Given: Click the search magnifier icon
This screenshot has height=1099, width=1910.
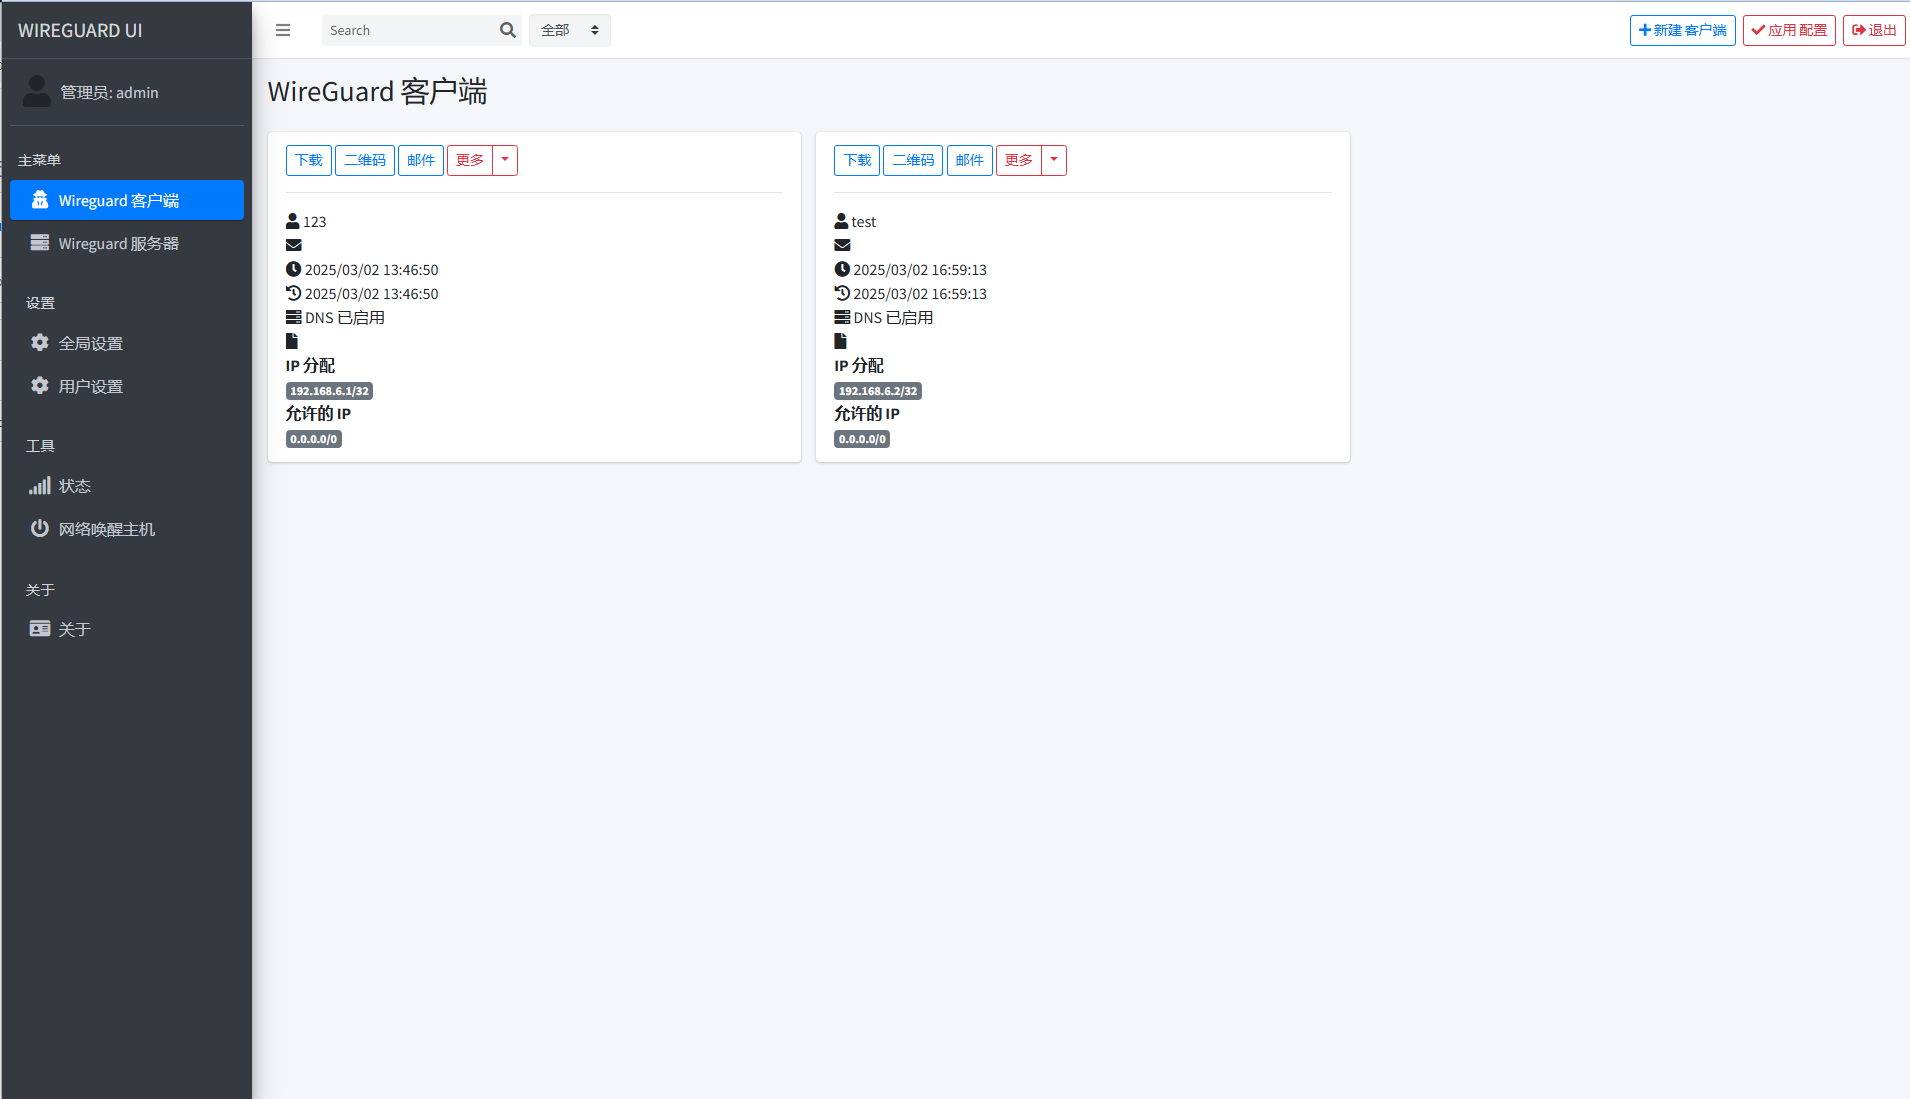Looking at the screenshot, I should (x=508, y=30).
